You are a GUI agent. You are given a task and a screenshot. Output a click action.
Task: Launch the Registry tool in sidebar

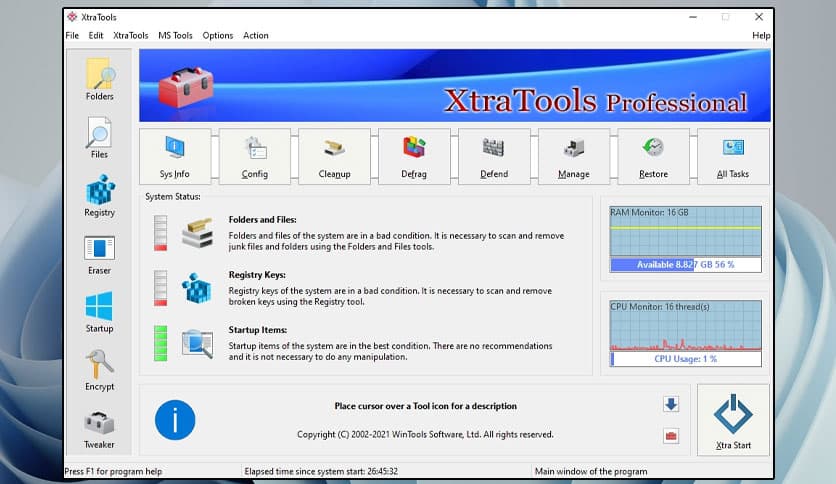click(x=100, y=196)
